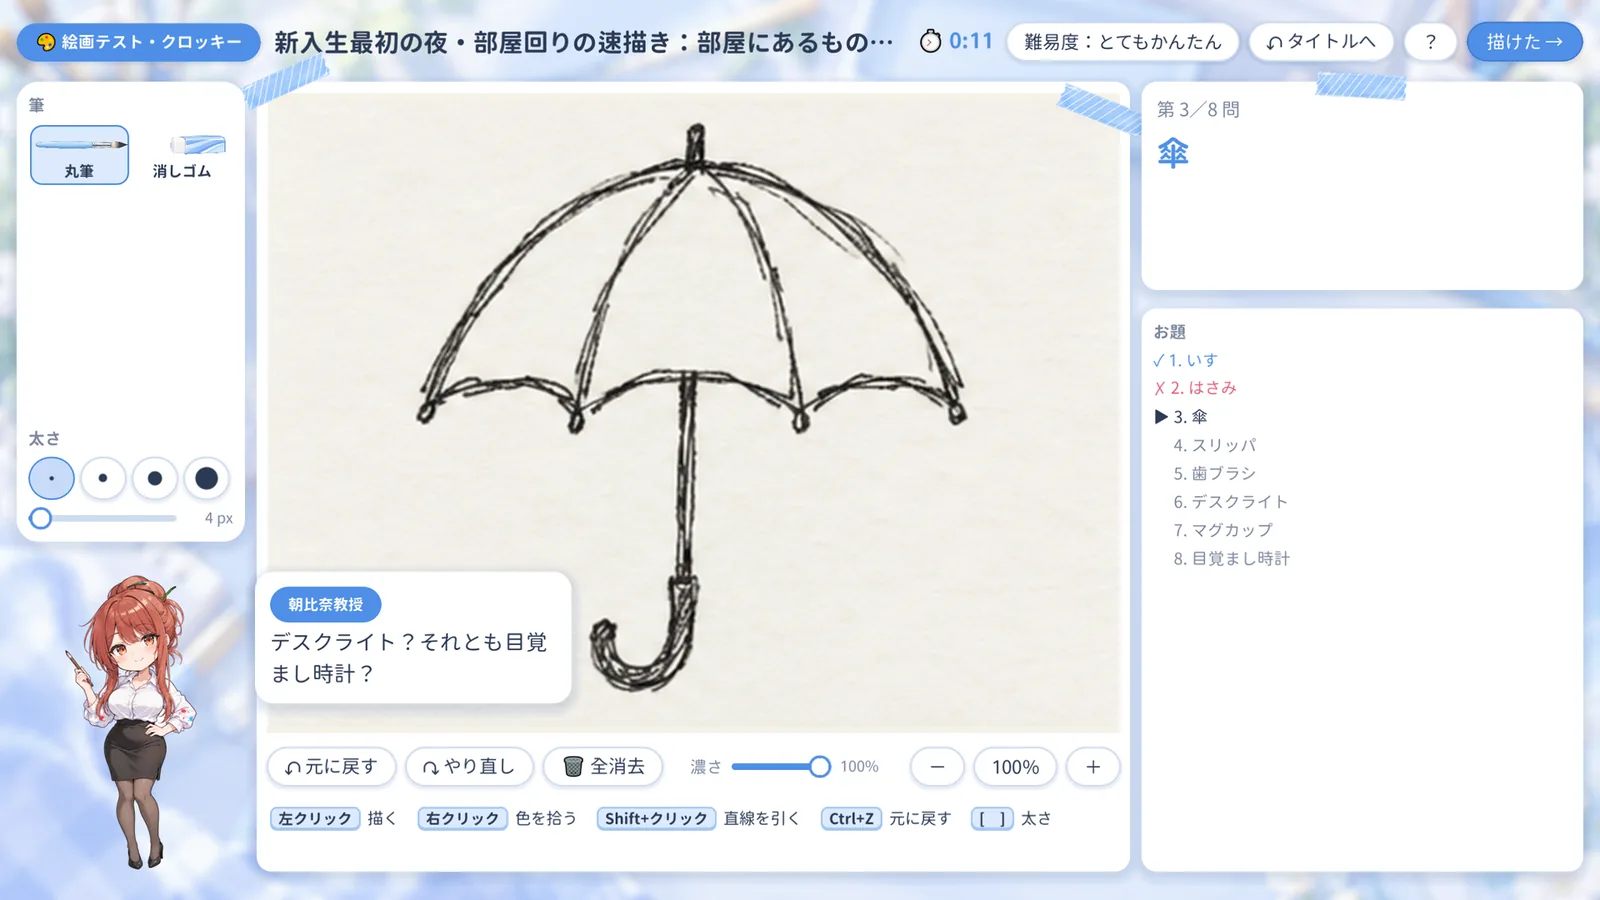
Task: Select prompt 7. マグカップ in list
Action: click(x=1223, y=530)
